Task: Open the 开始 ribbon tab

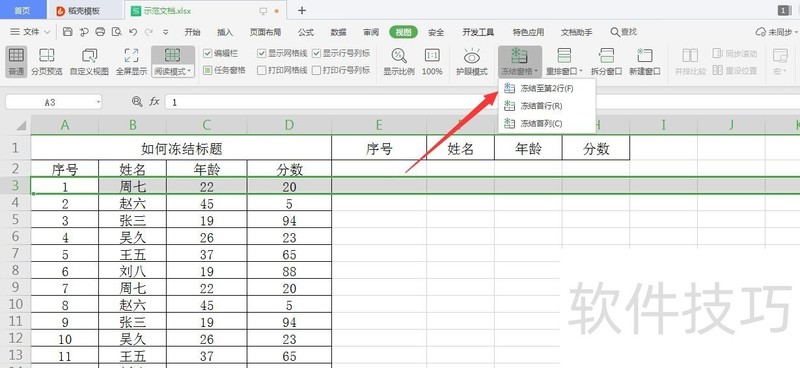Action: tap(192, 32)
